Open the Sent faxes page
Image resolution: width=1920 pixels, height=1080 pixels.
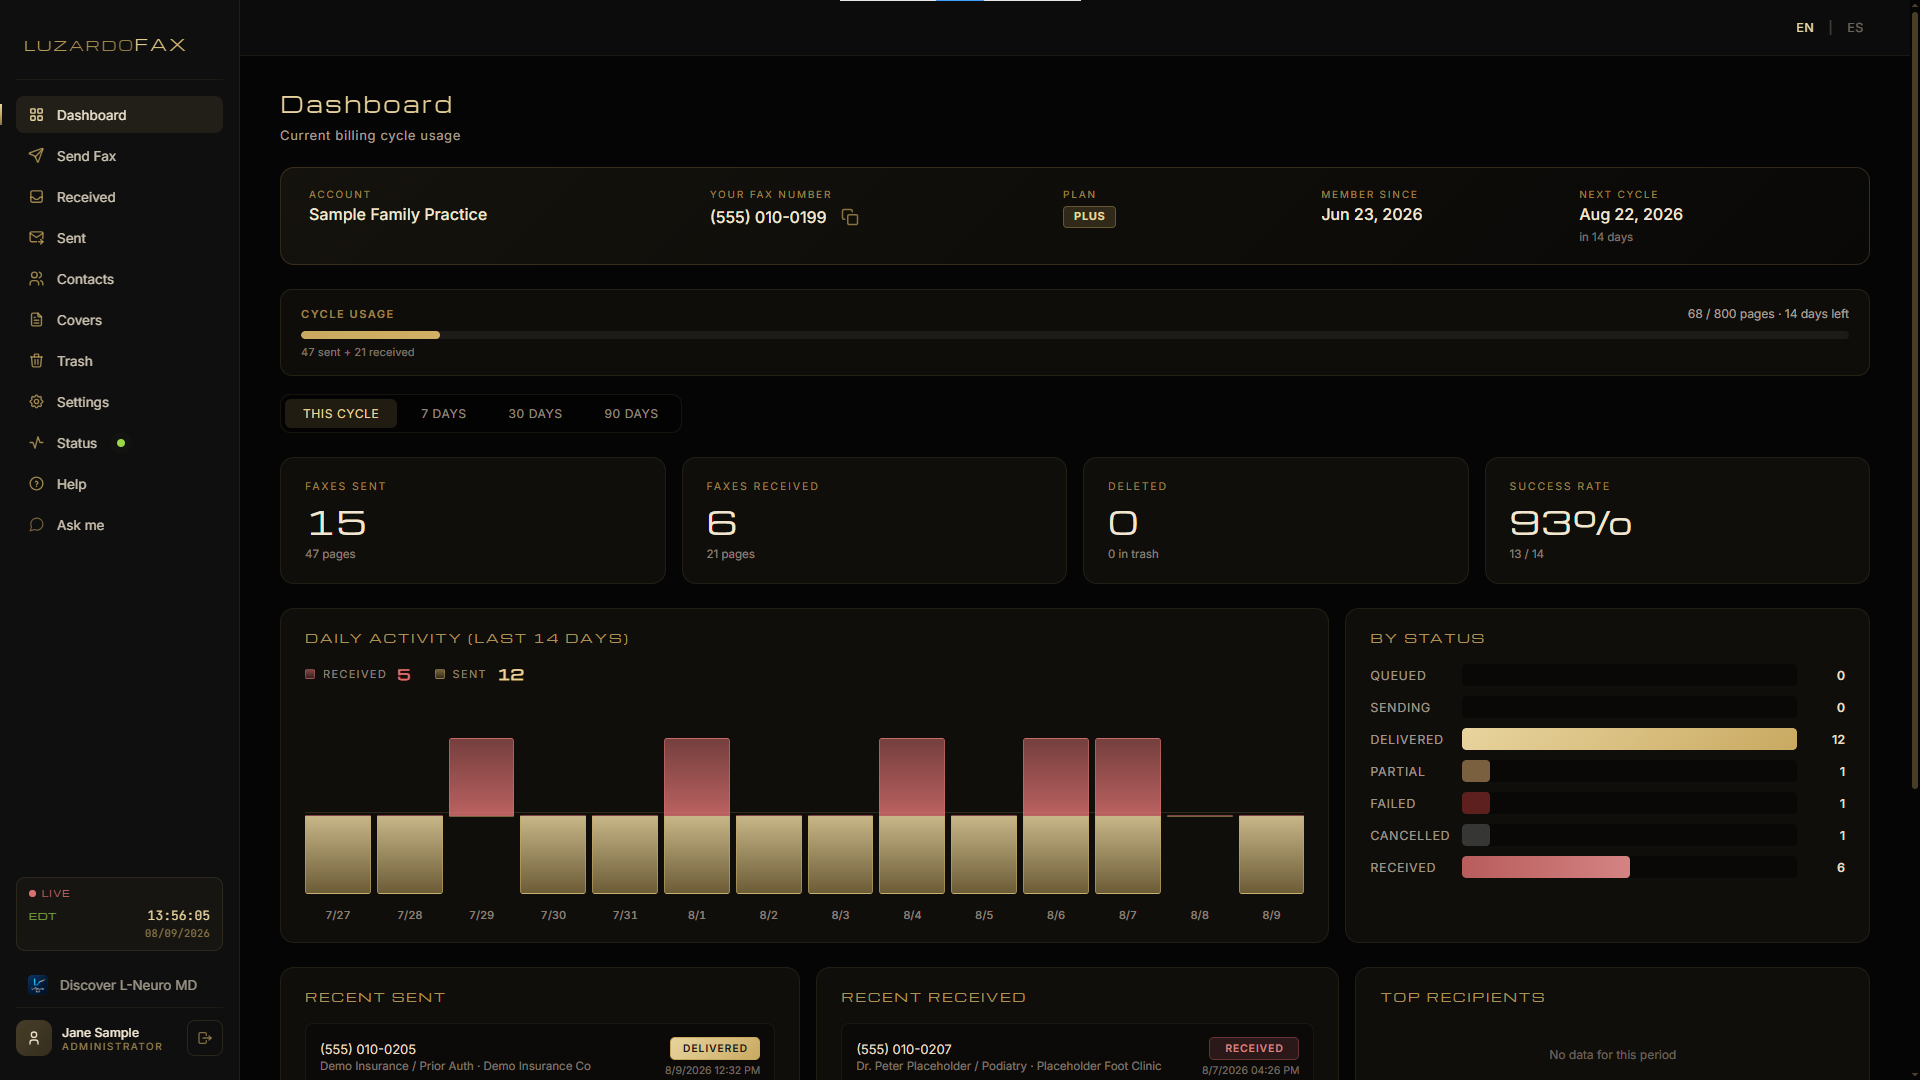[x=119, y=238]
